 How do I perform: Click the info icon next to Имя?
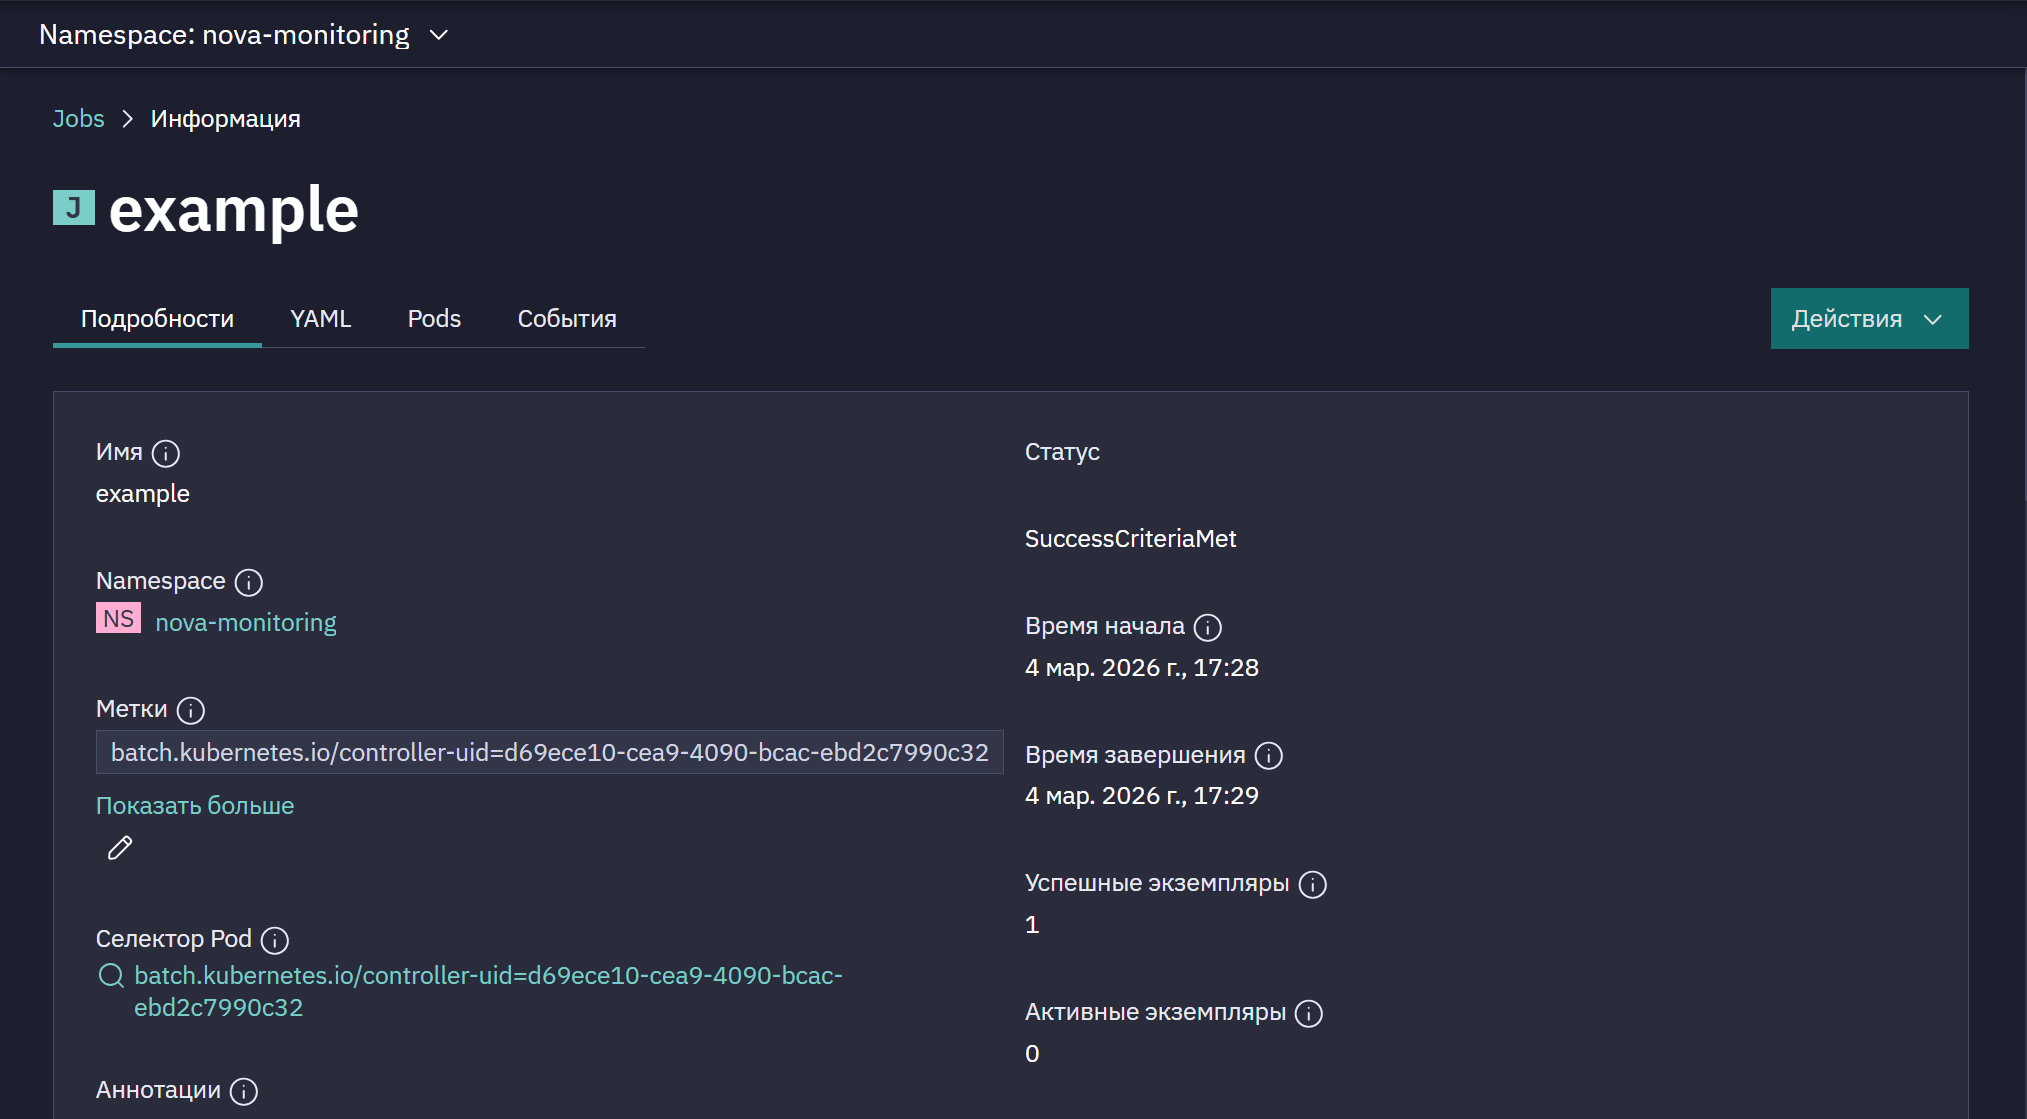coord(166,454)
